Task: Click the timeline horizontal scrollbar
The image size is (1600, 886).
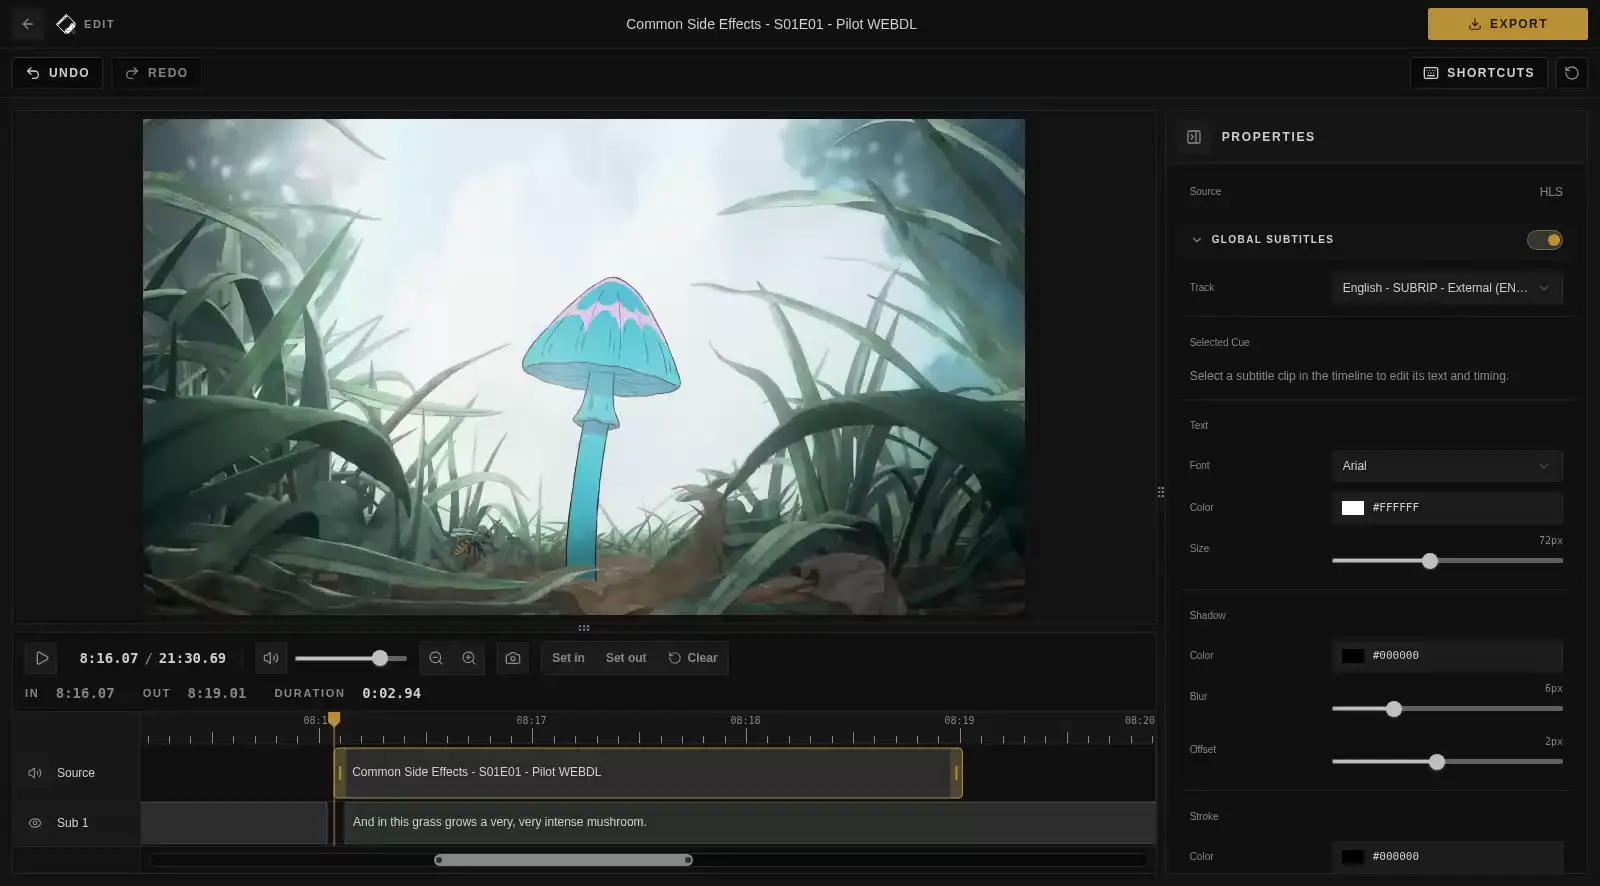Action: 564,860
